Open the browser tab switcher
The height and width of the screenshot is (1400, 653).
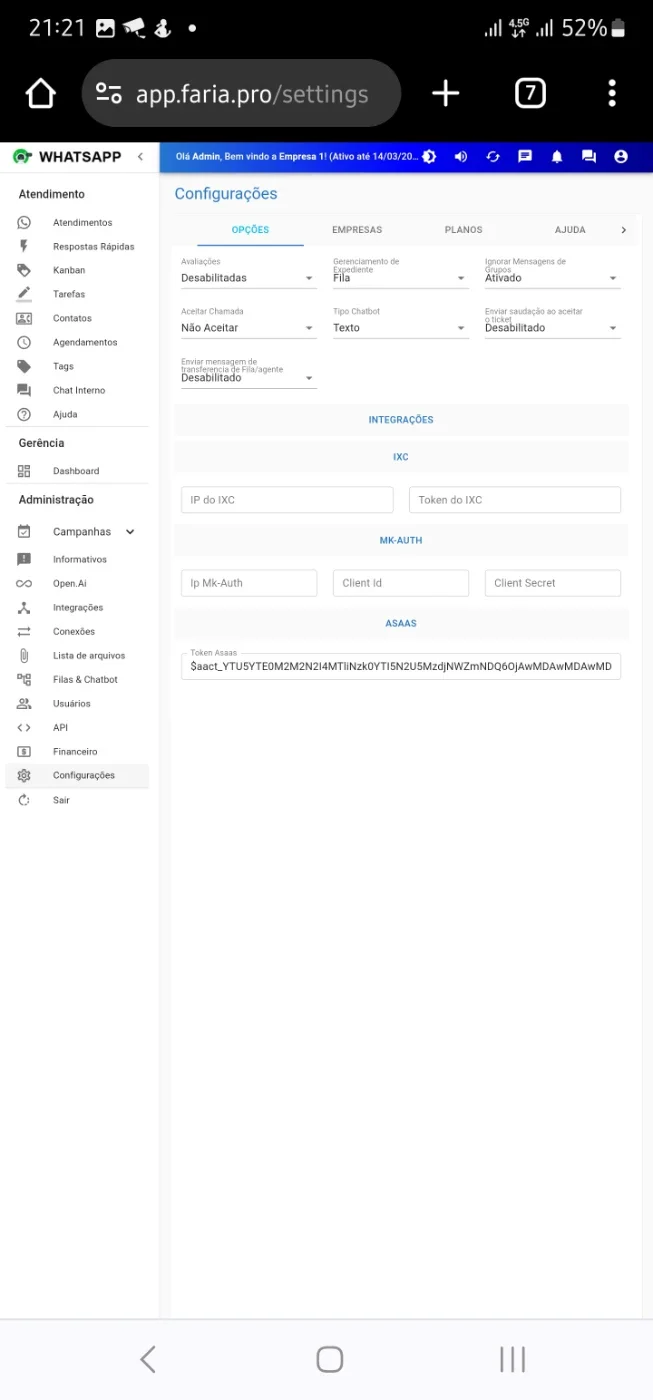(530, 94)
